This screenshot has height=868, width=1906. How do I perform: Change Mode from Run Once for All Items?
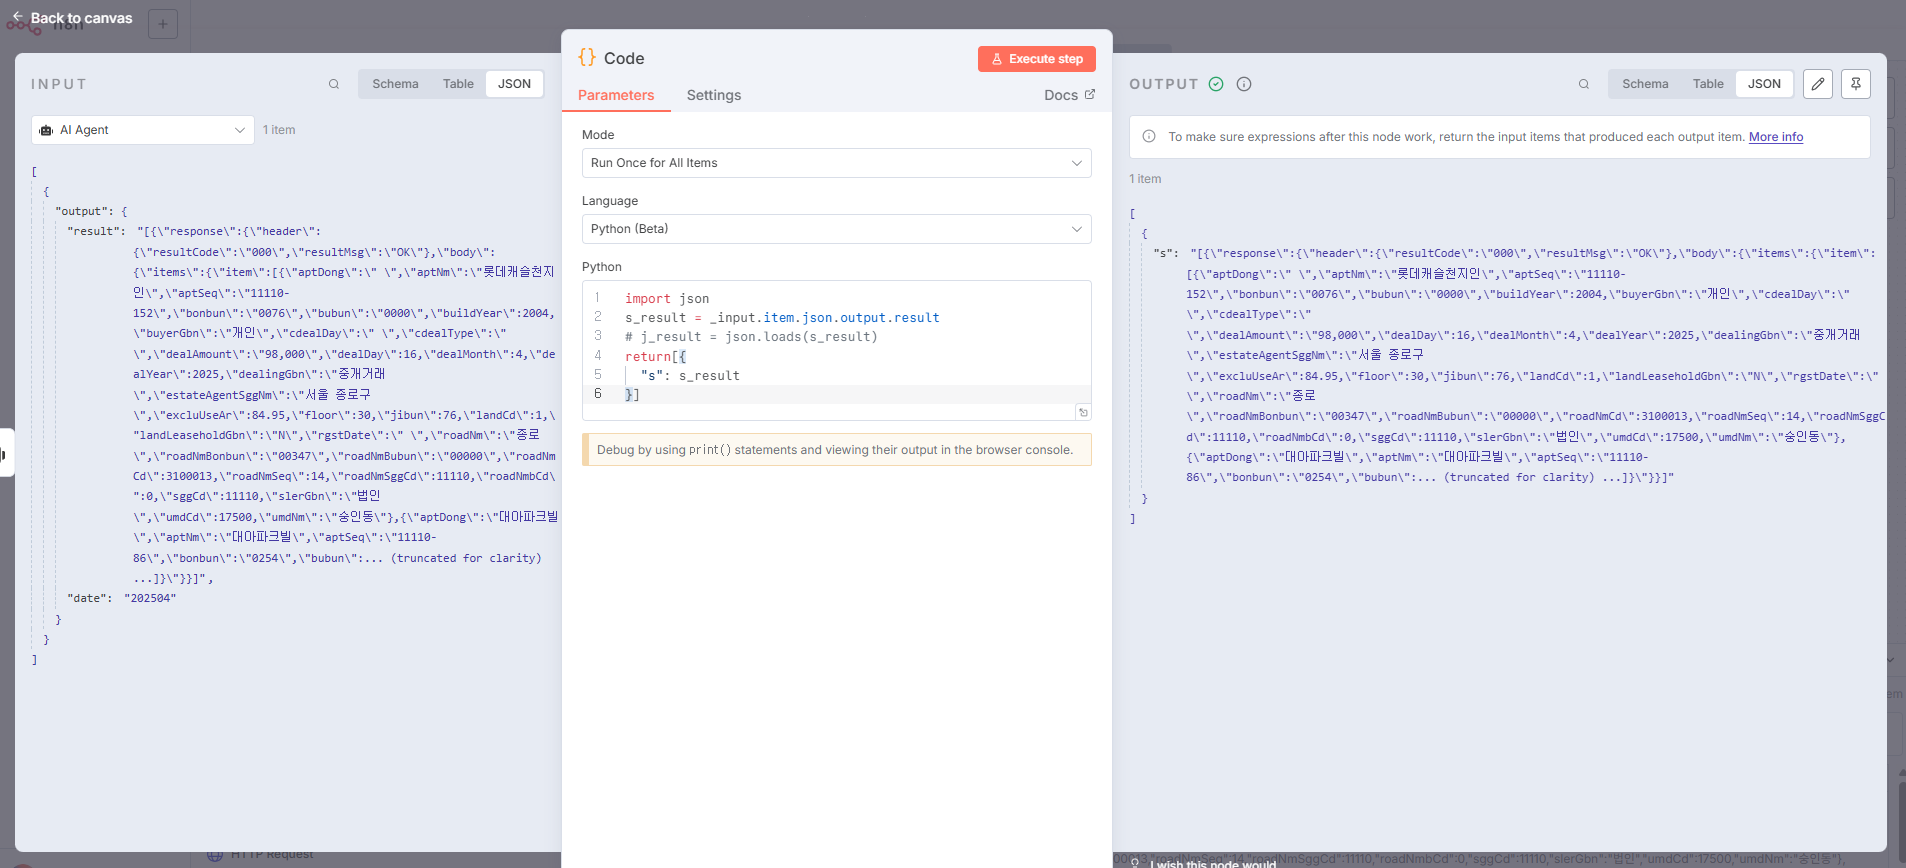pos(836,163)
